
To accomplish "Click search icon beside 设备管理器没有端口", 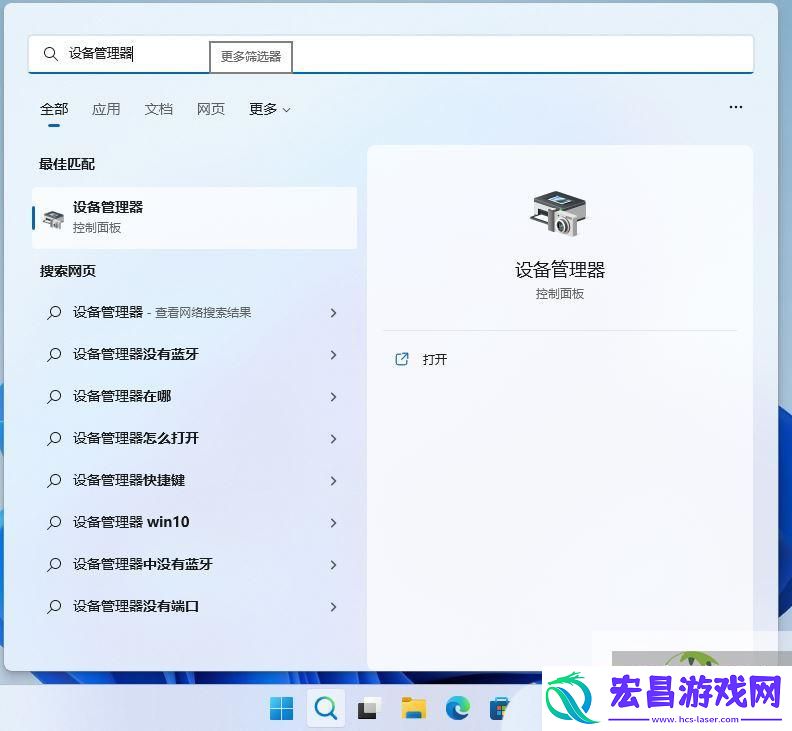I will pyautogui.click(x=54, y=607).
